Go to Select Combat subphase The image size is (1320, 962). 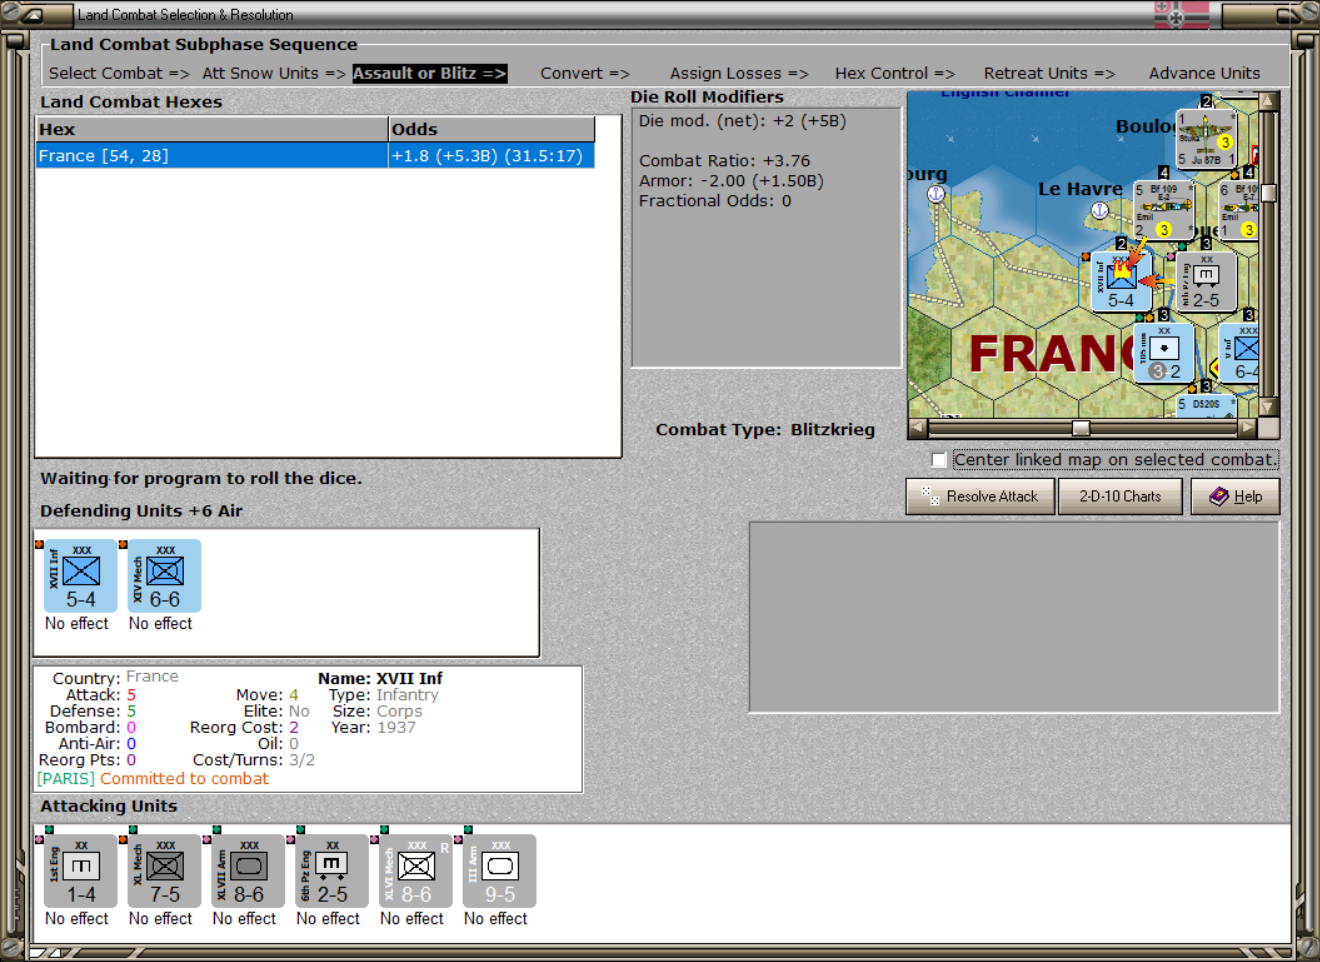pyautogui.click(x=119, y=73)
